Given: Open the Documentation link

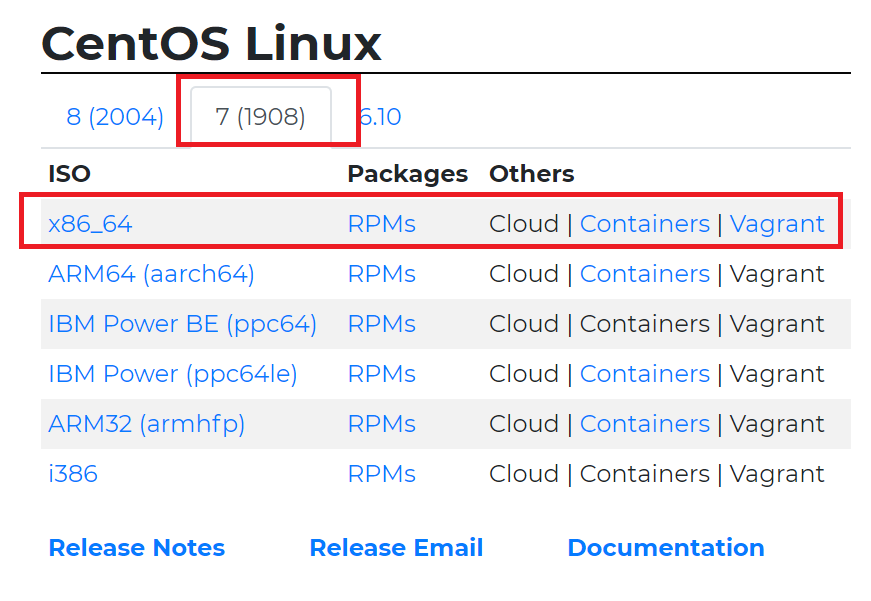Looking at the screenshot, I should (x=666, y=548).
